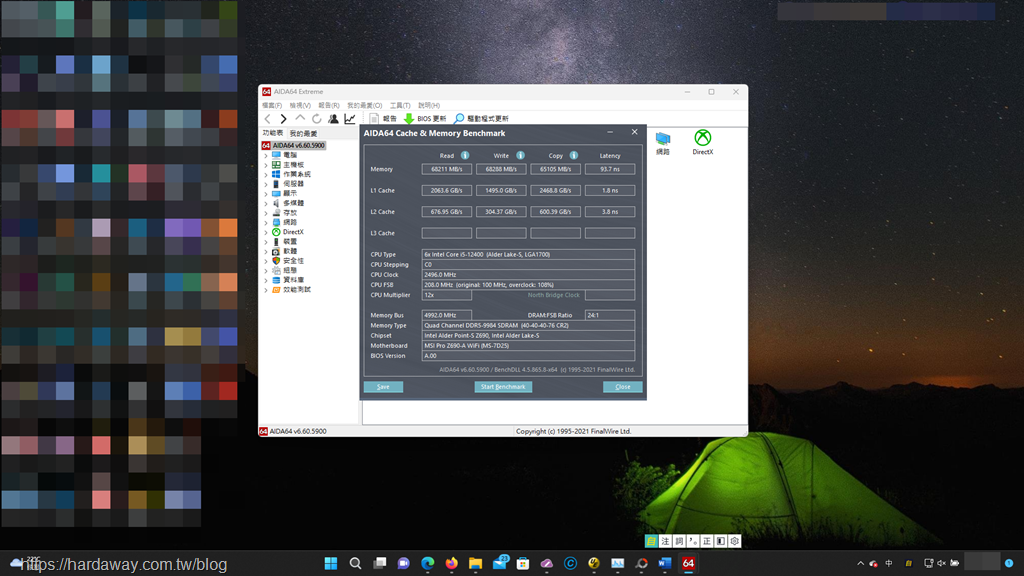This screenshot has height=576, width=1024.
Task: Open the DirectX icon in the right pane
Action: [703, 142]
